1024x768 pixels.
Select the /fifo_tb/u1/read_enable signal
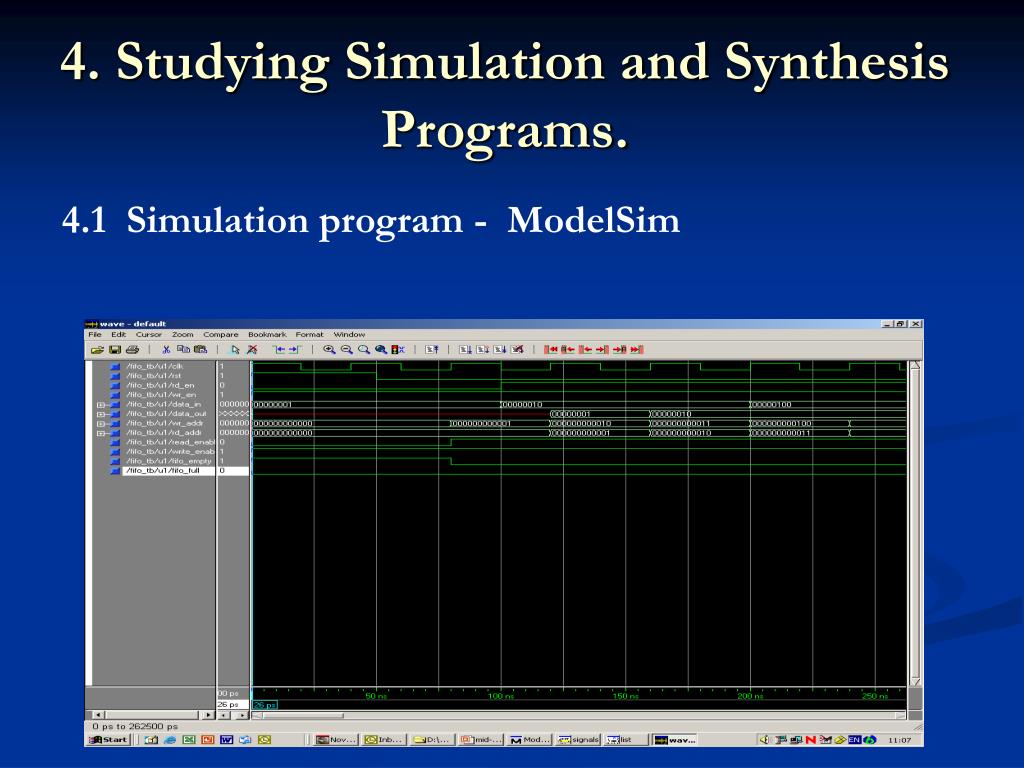(170, 442)
